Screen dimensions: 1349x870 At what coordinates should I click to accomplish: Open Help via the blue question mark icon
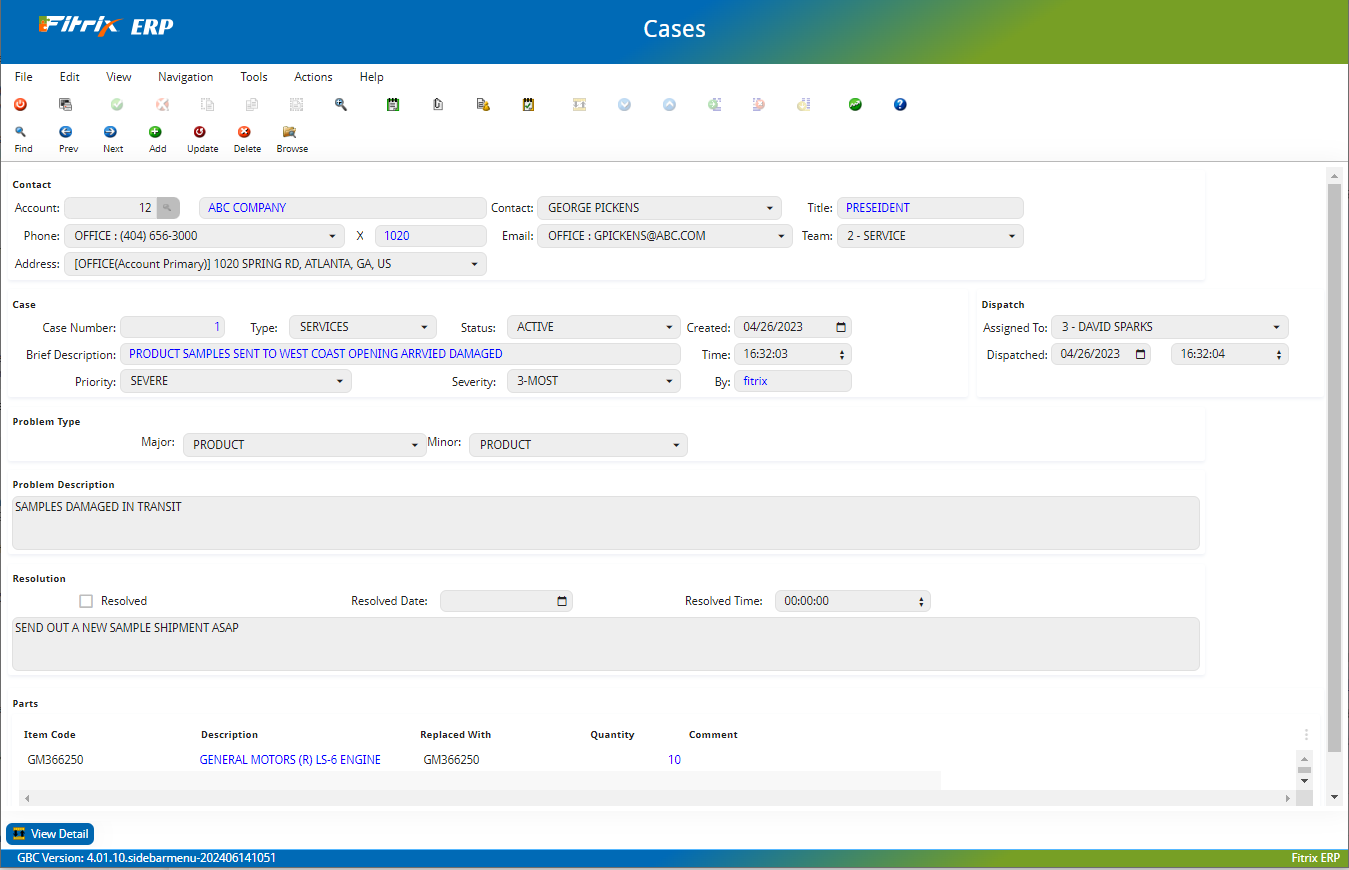pyautogui.click(x=899, y=104)
